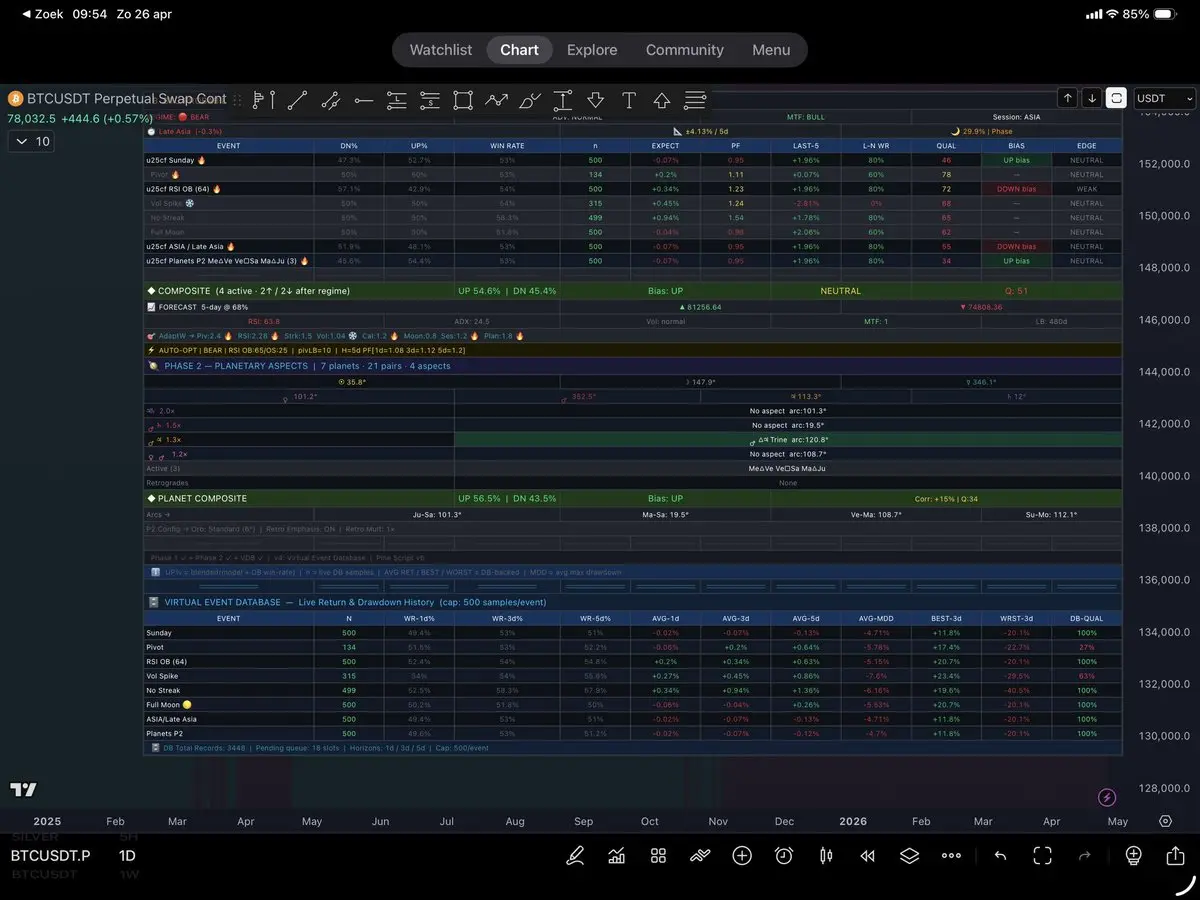This screenshot has width=1200, height=900.
Task: Switch to the Watchlist tab
Action: click(441, 50)
